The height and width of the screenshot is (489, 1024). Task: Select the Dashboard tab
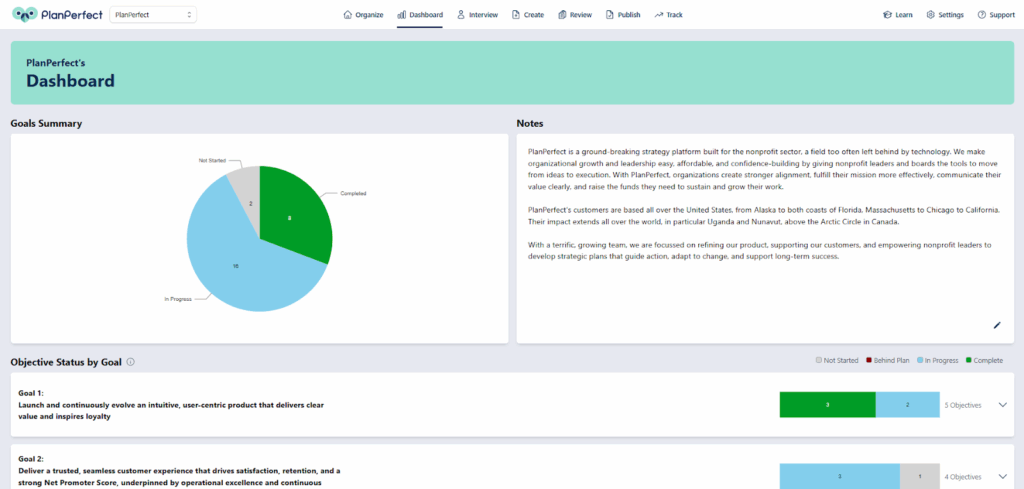[x=420, y=14]
